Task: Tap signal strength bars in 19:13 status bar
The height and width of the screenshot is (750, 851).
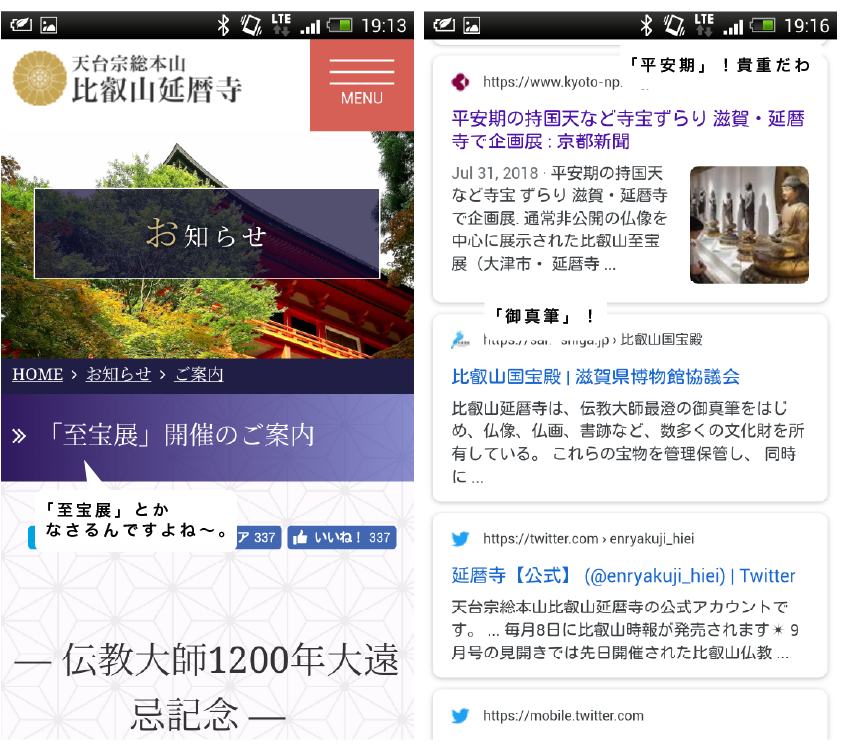Action: [x=310, y=26]
